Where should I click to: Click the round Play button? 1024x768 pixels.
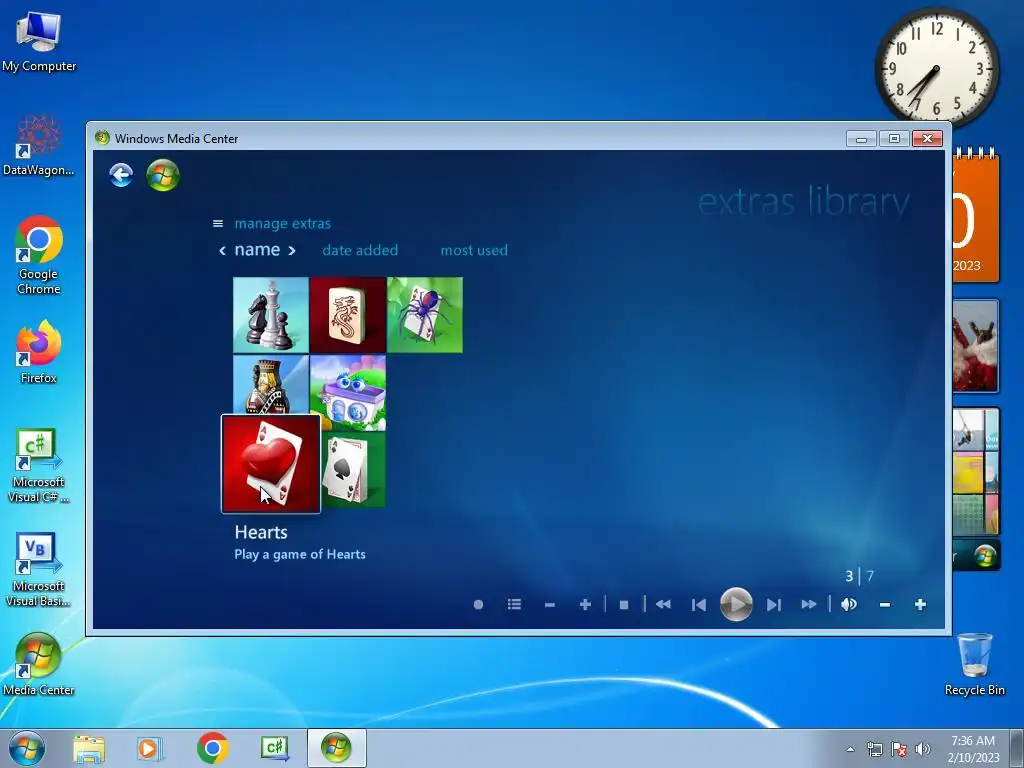(736, 604)
